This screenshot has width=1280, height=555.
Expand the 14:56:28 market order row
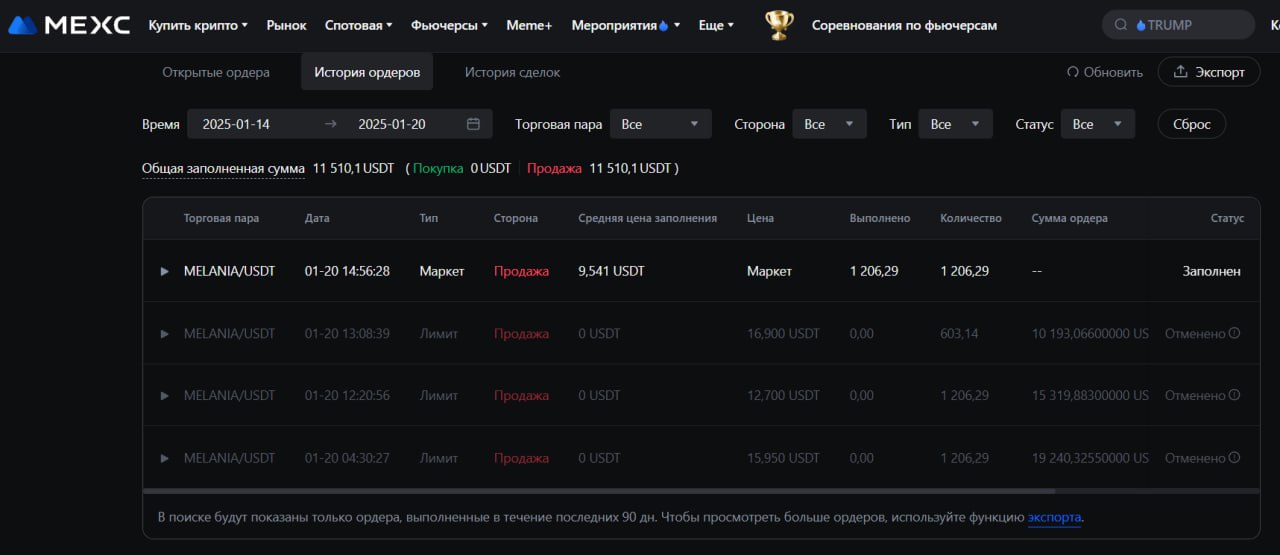click(x=165, y=271)
